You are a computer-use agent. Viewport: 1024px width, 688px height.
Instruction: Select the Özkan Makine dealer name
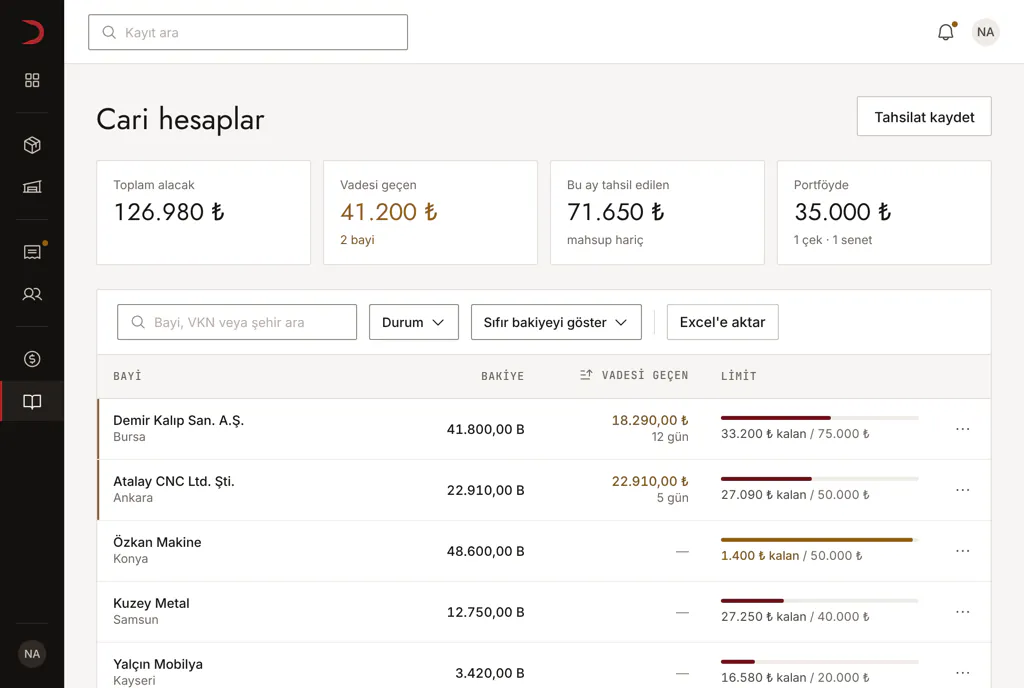coord(157,542)
